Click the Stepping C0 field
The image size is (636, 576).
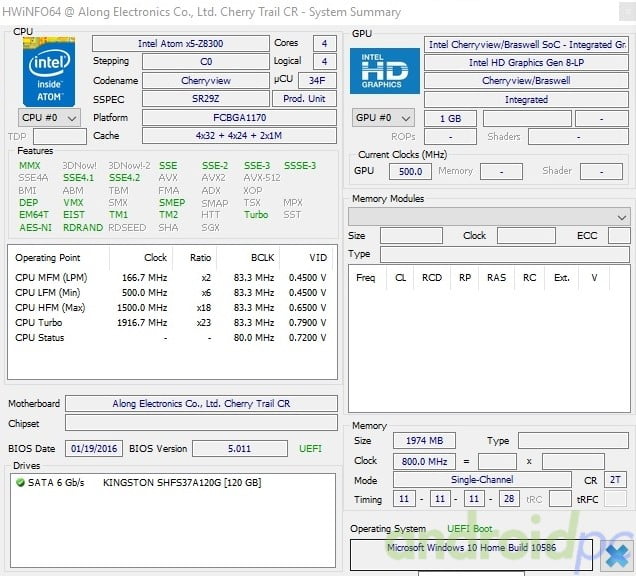pyautogui.click(x=206, y=62)
